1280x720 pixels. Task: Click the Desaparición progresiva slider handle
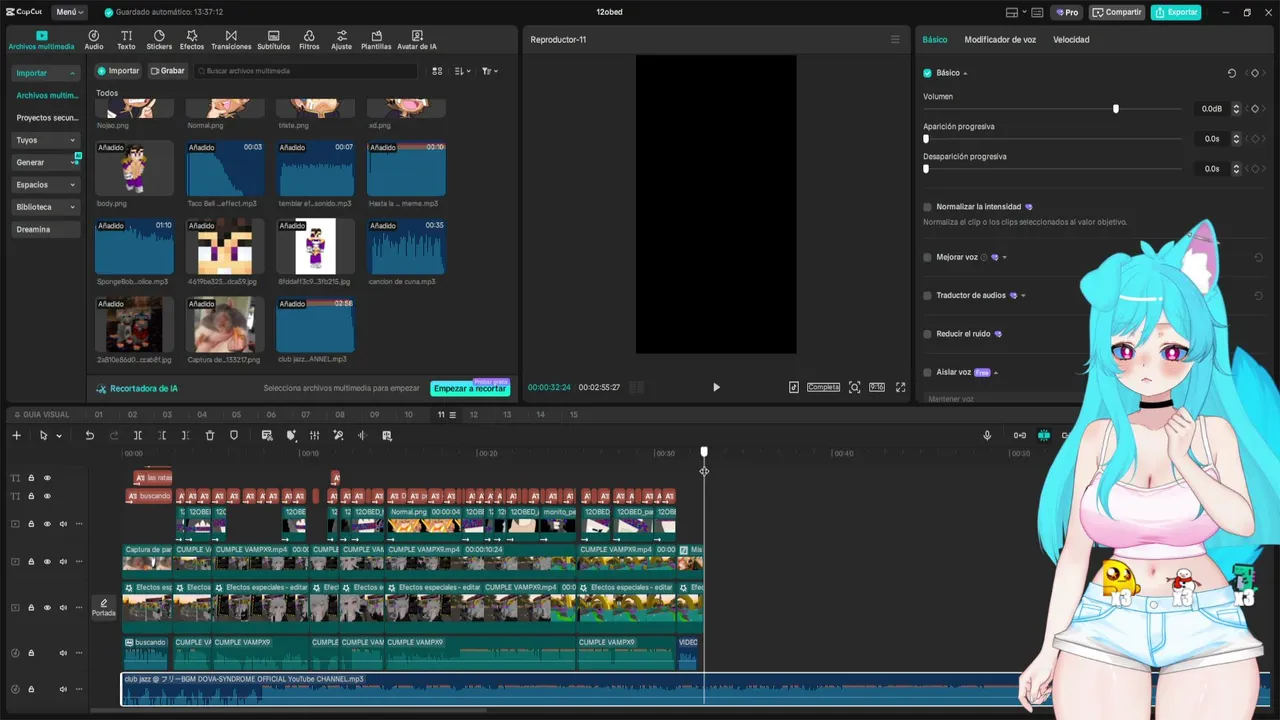tap(926, 169)
